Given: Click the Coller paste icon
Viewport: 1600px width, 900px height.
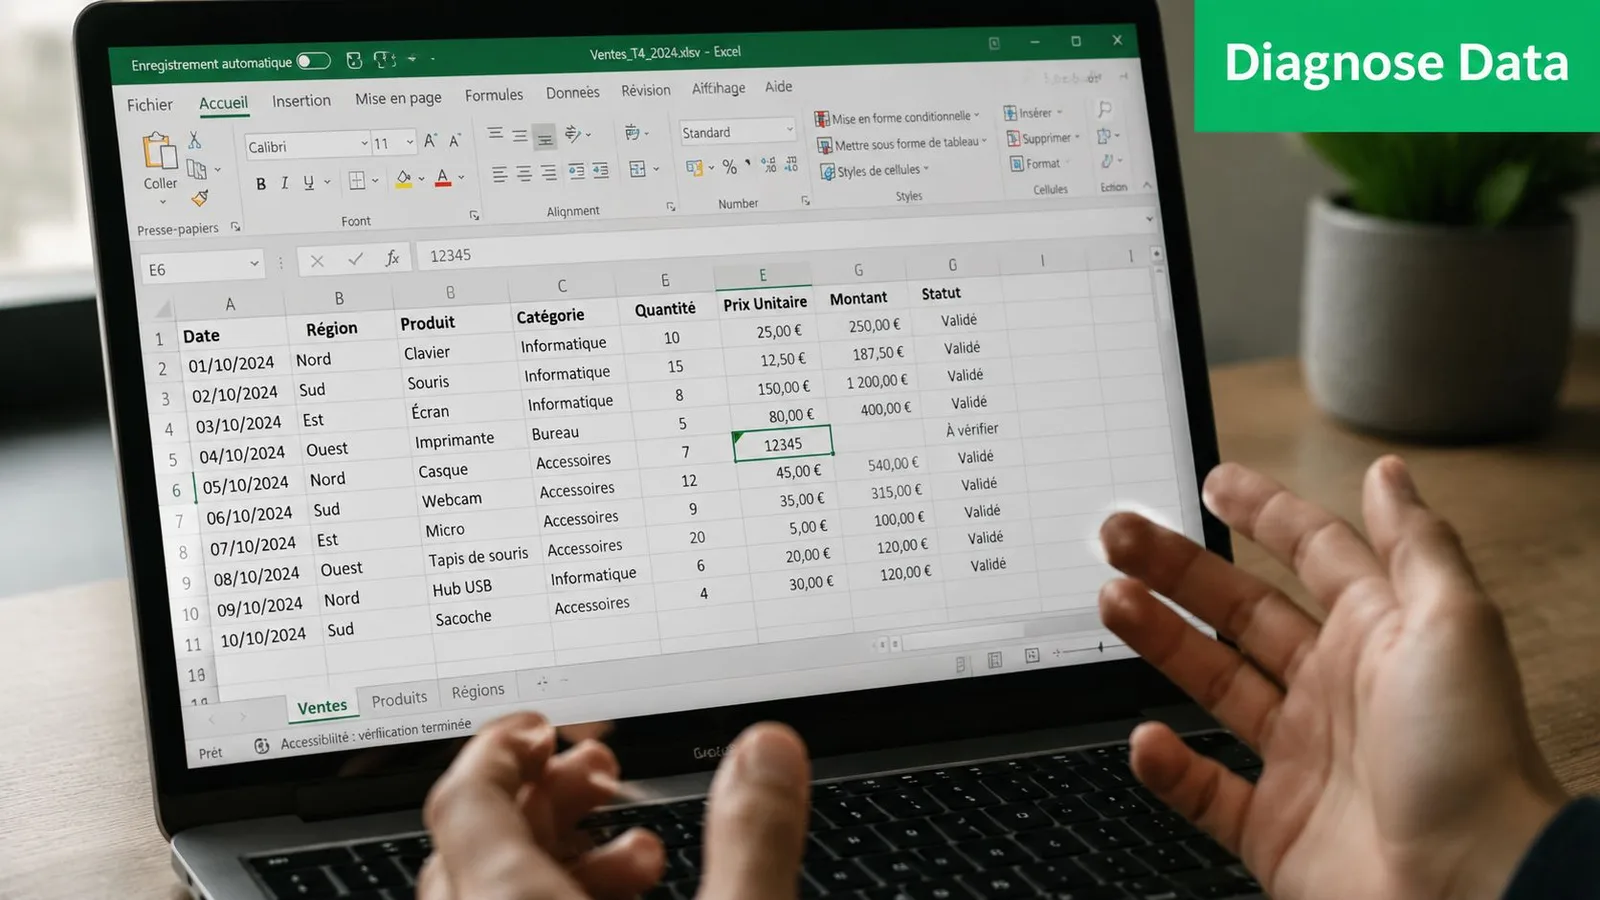Looking at the screenshot, I should (x=160, y=152).
